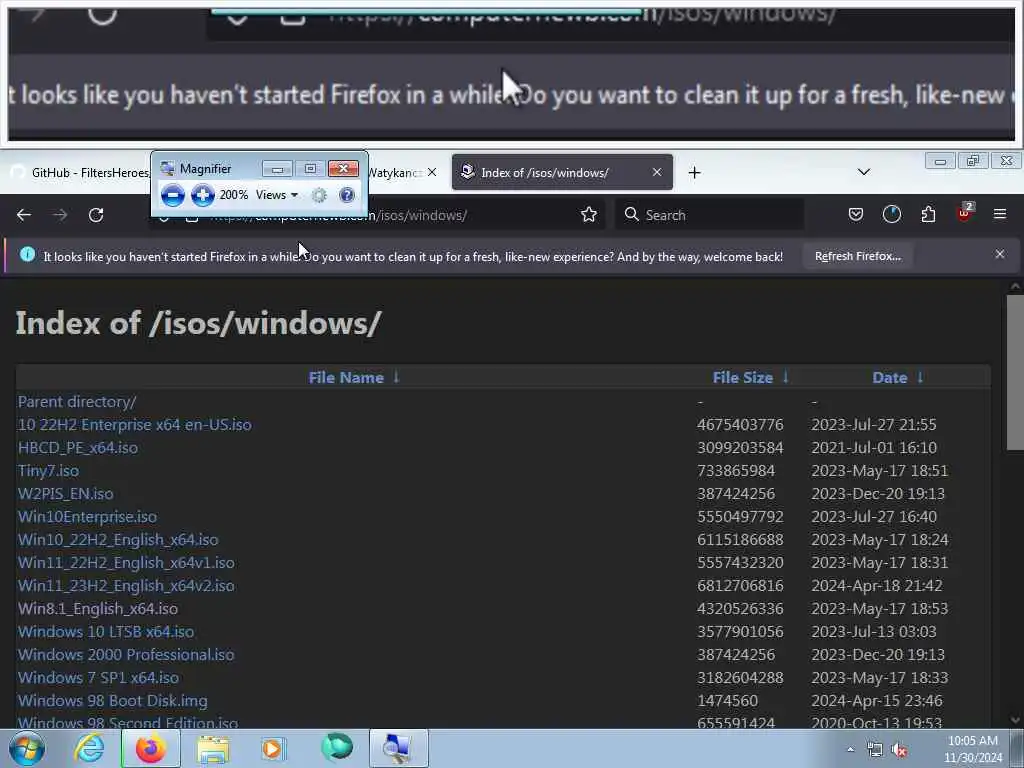
Task: Click File Size descending arrow
Action: [x=786, y=377]
